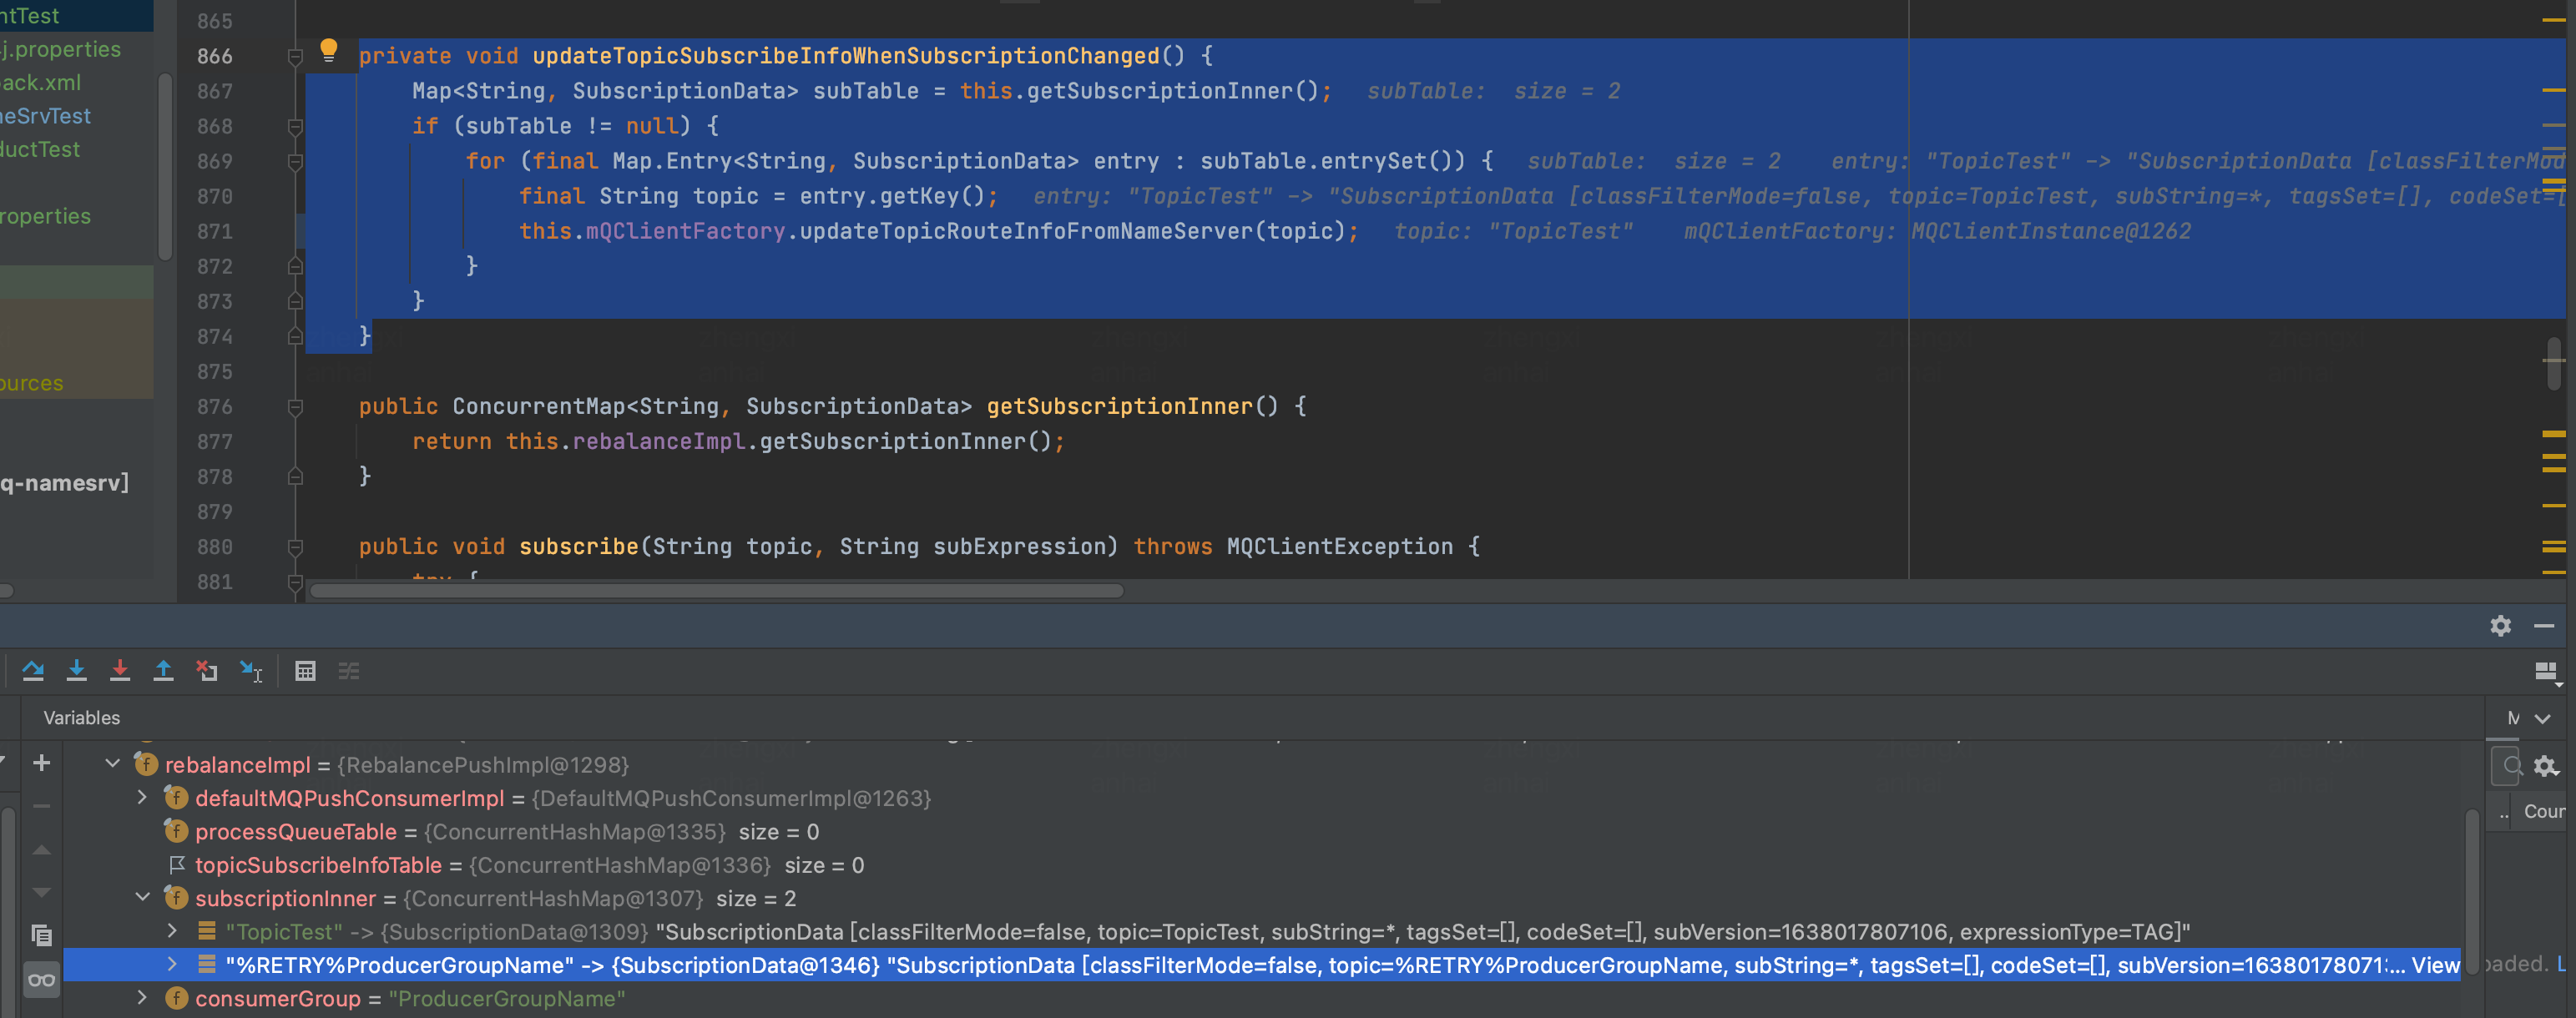Open the Evaluate Expression calculator icon
The width and height of the screenshot is (2576, 1018).
coord(305,671)
